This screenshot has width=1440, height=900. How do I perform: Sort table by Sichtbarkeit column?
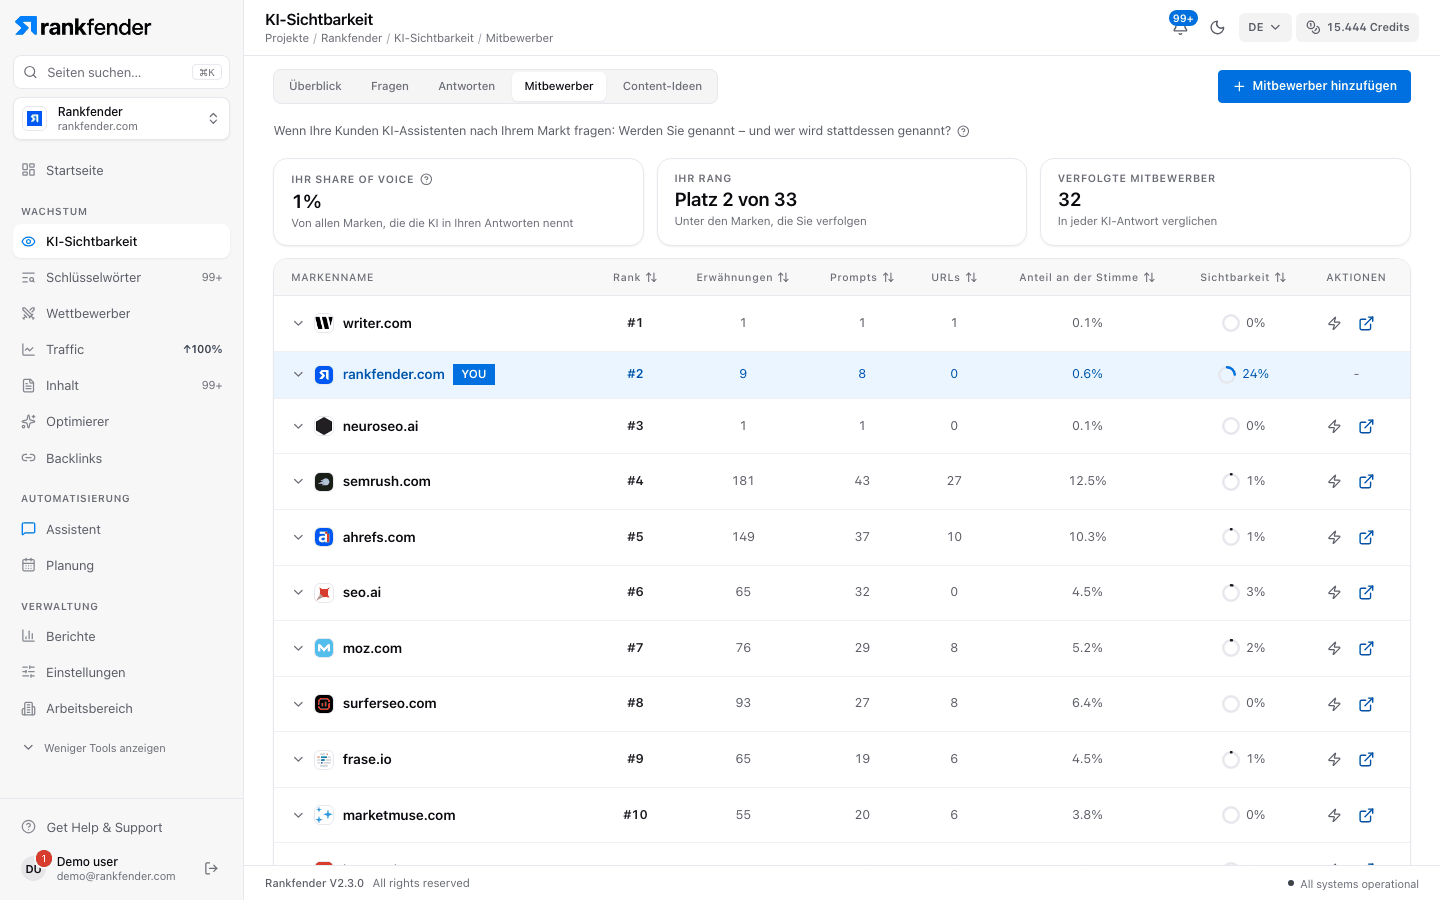point(1243,277)
